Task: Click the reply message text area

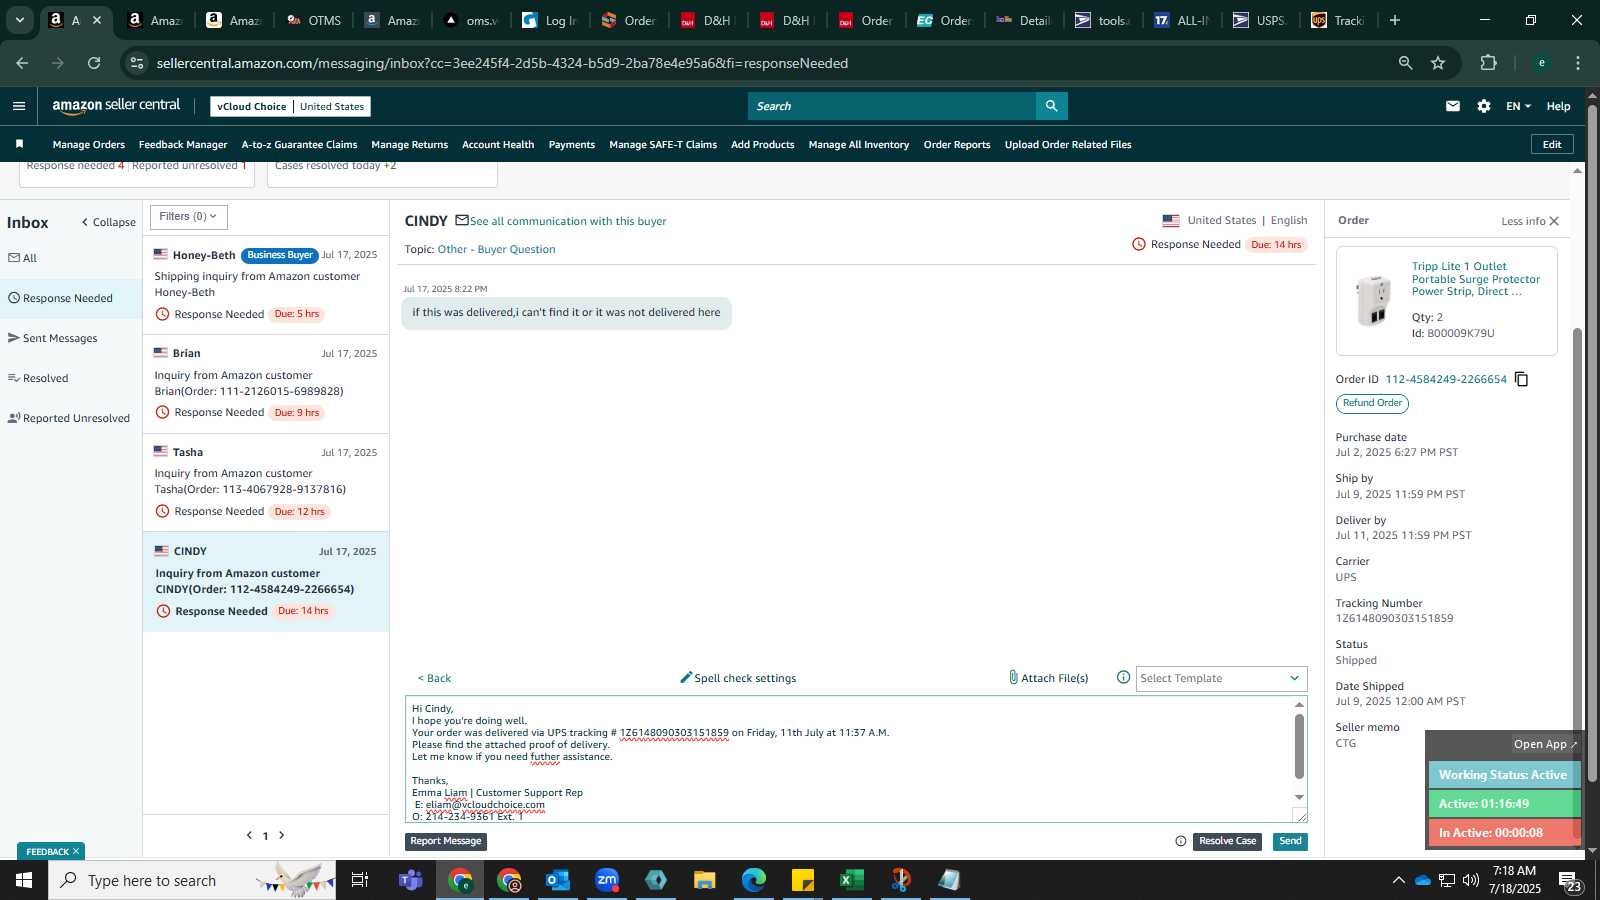Action: (x=848, y=760)
